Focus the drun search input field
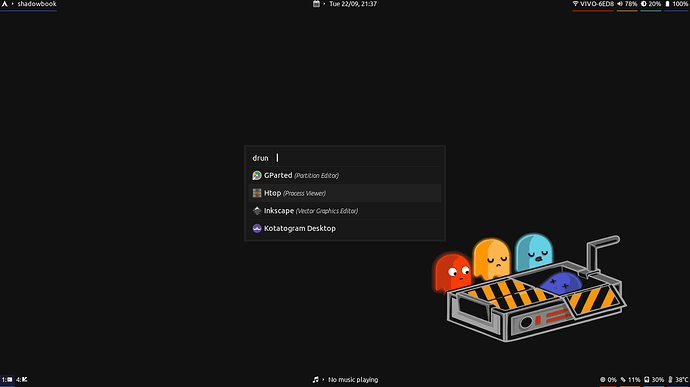Viewport: 690px width, 387px height. point(358,158)
